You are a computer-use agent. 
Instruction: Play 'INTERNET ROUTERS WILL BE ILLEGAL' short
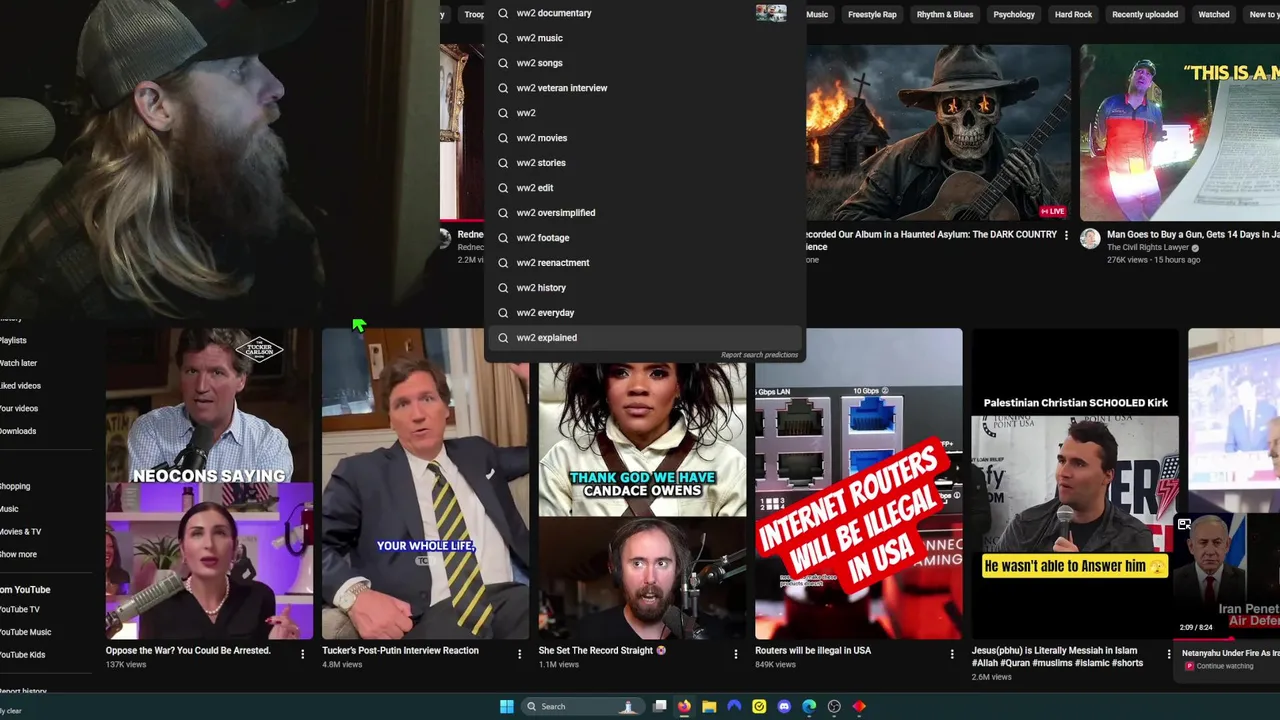point(859,484)
